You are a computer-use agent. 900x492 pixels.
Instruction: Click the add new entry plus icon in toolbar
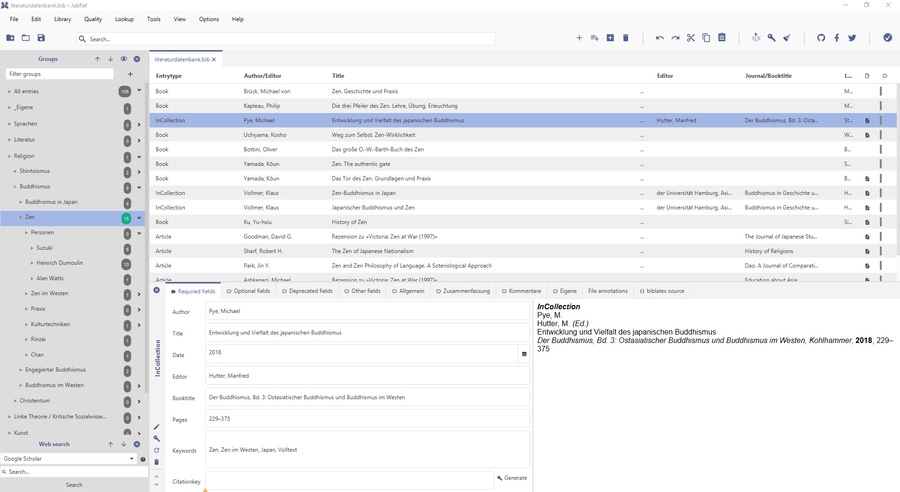click(579, 38)
